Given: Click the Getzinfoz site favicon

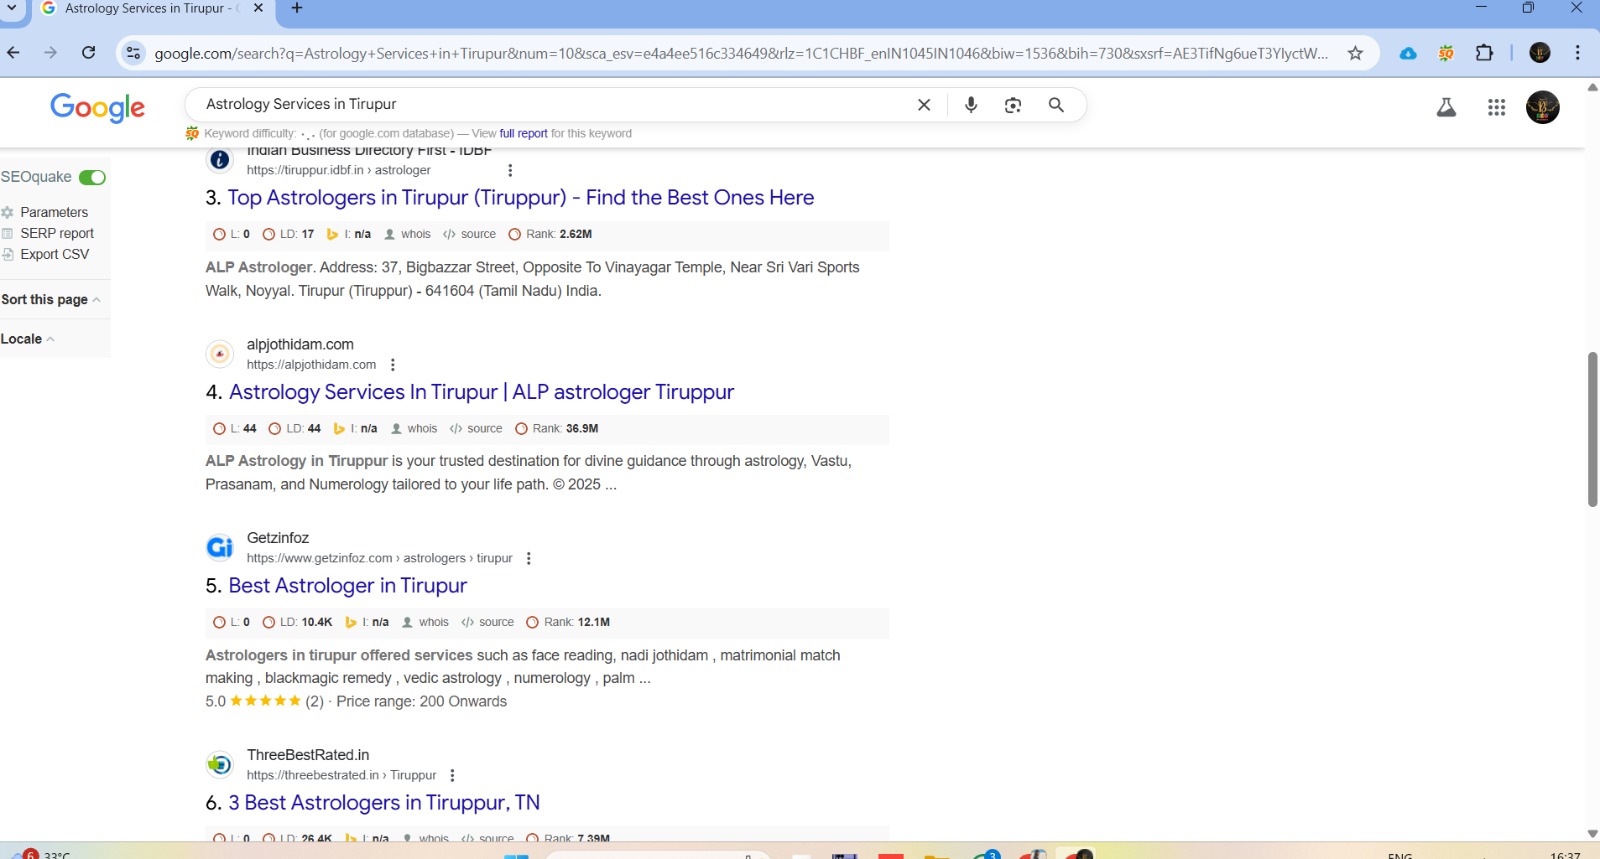Looking at the screenshot, I should [x=220, y=547].
